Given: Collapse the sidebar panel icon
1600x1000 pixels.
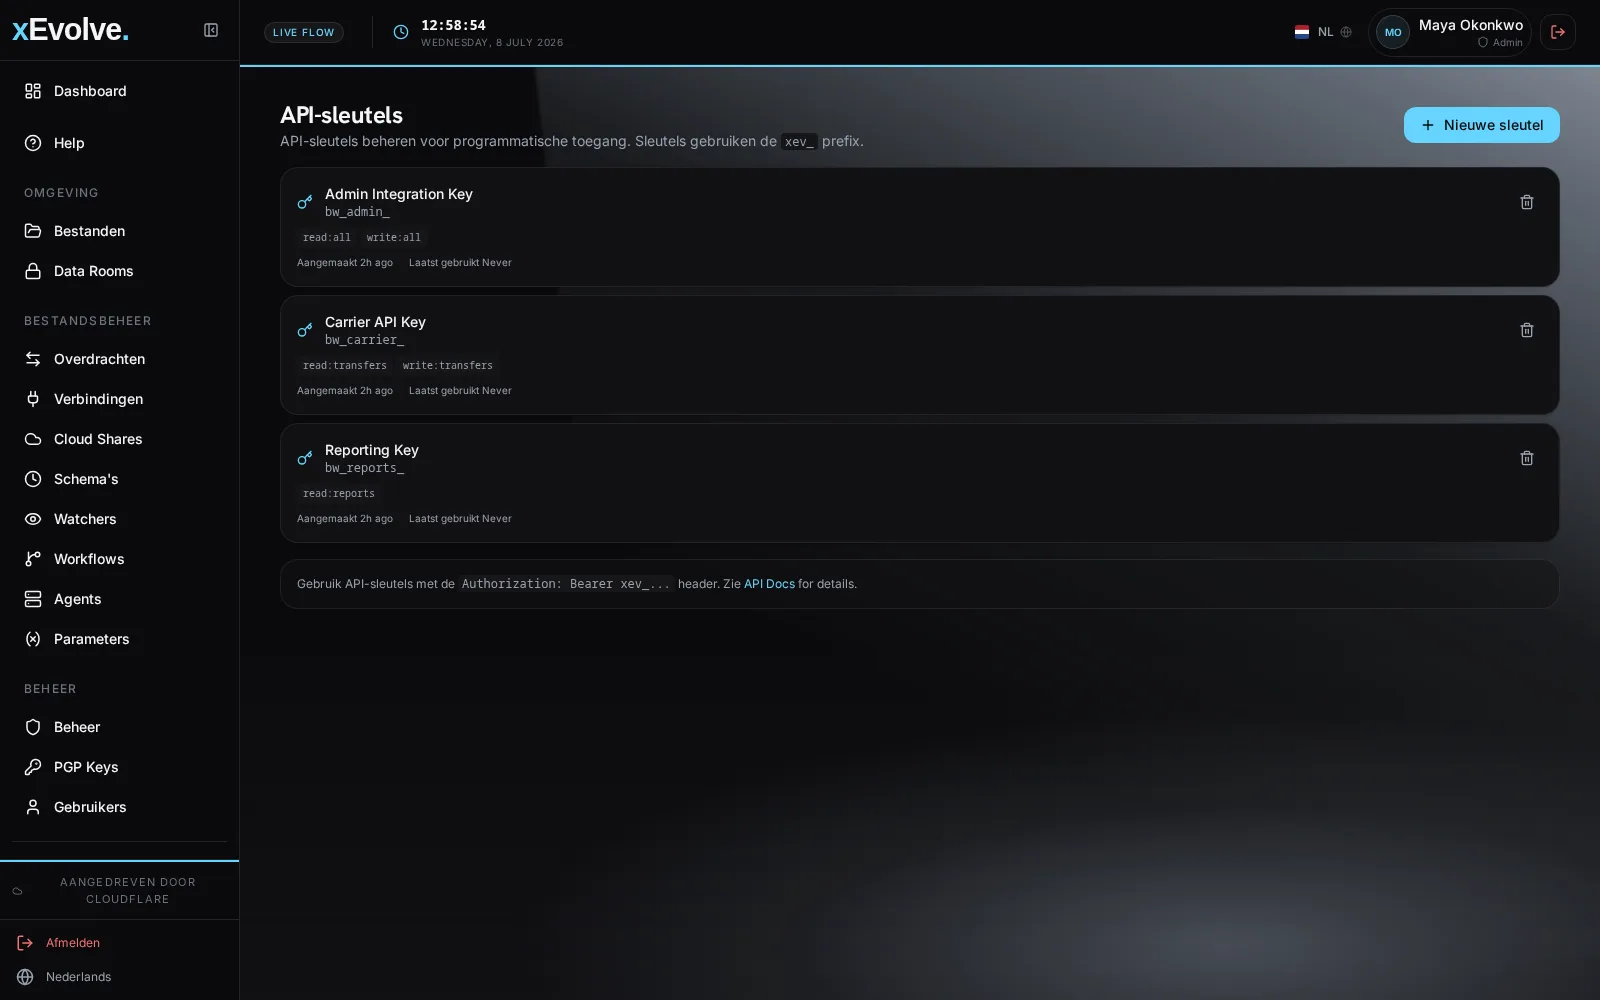Looking at the screenshot, I should (x=211, y=30).
